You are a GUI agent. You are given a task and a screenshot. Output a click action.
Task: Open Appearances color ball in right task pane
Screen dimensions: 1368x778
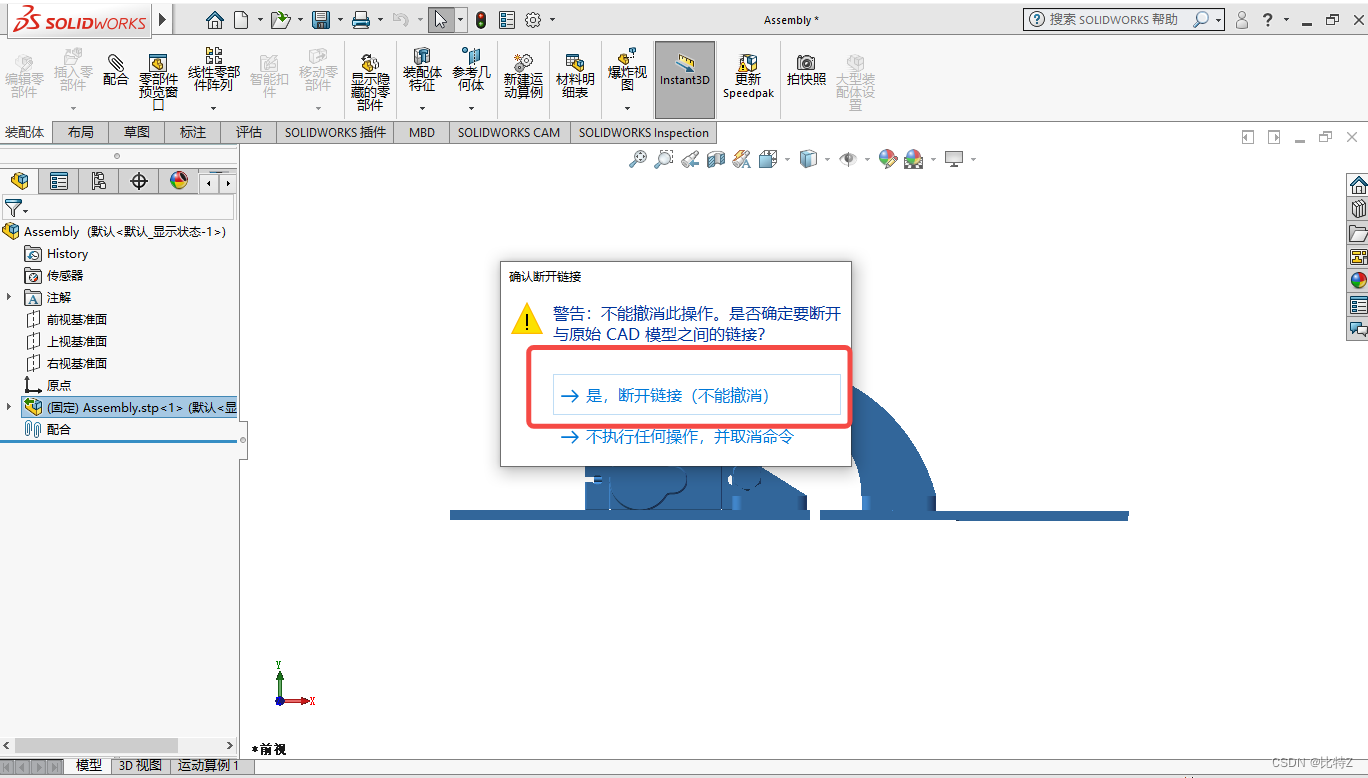click(x=1358, y=280)
